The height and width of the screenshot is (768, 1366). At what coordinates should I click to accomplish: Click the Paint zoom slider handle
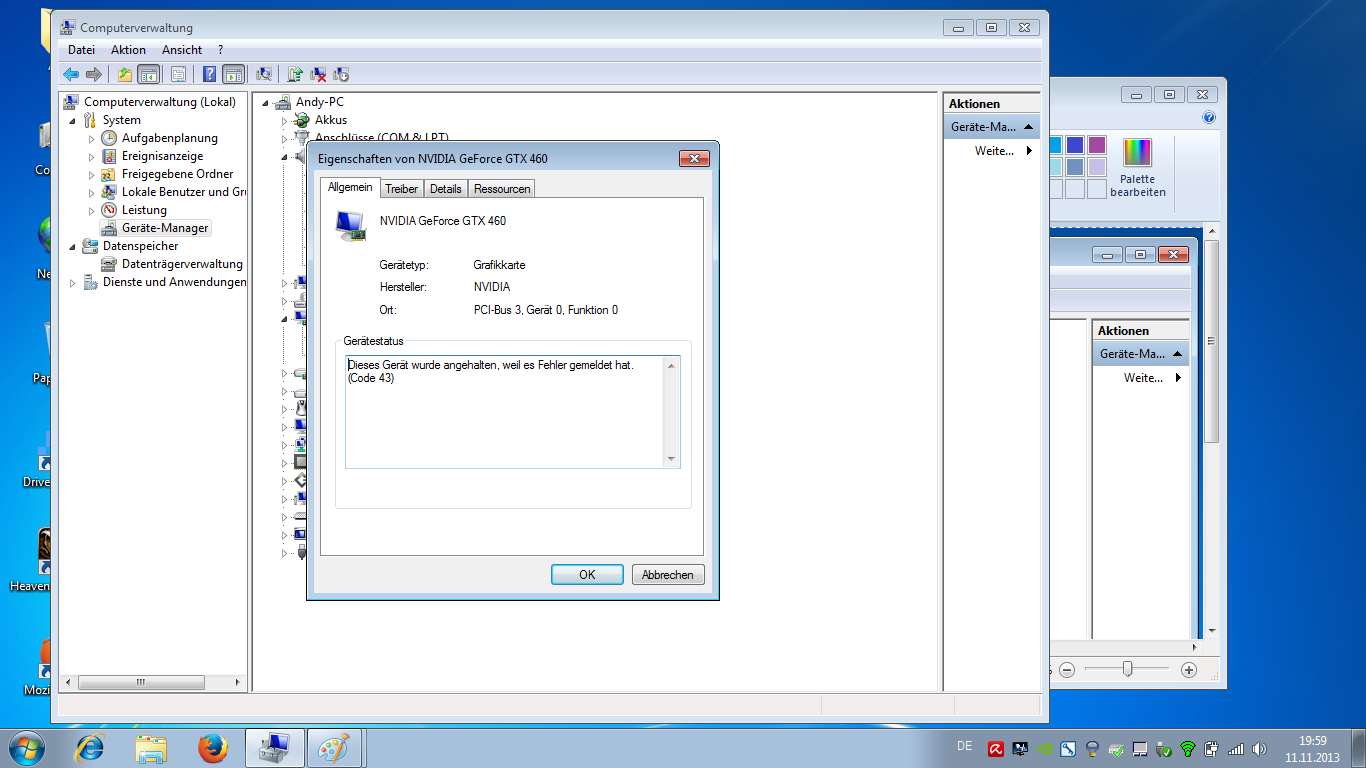[x=1128, y=669]
